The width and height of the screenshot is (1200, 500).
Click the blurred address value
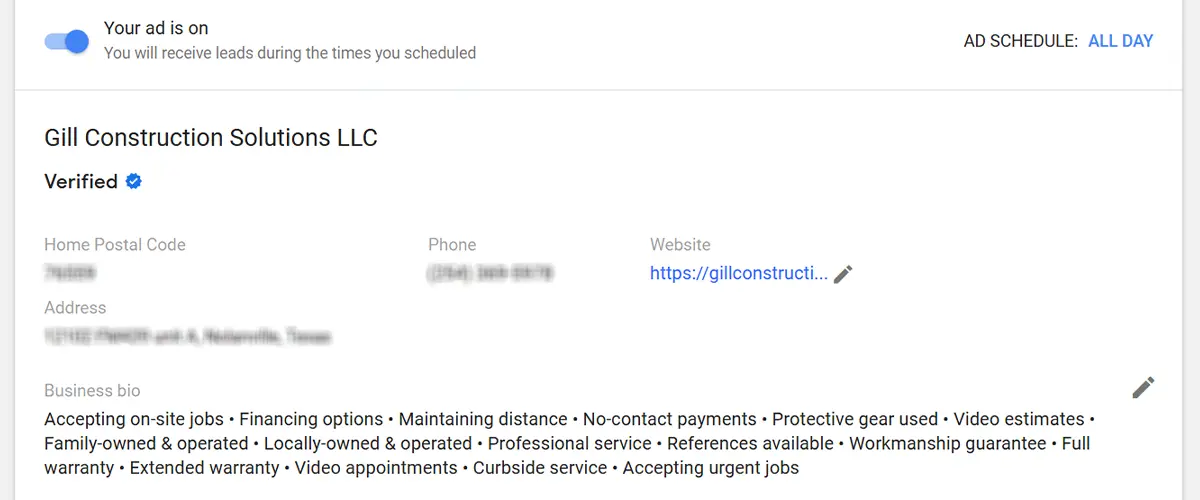click(x=187, y=337)
